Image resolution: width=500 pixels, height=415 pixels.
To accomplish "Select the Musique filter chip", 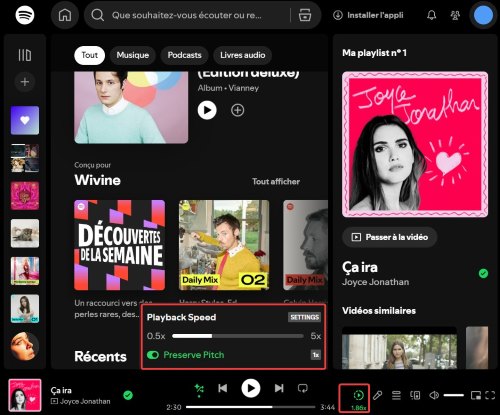I will point(133,55).
